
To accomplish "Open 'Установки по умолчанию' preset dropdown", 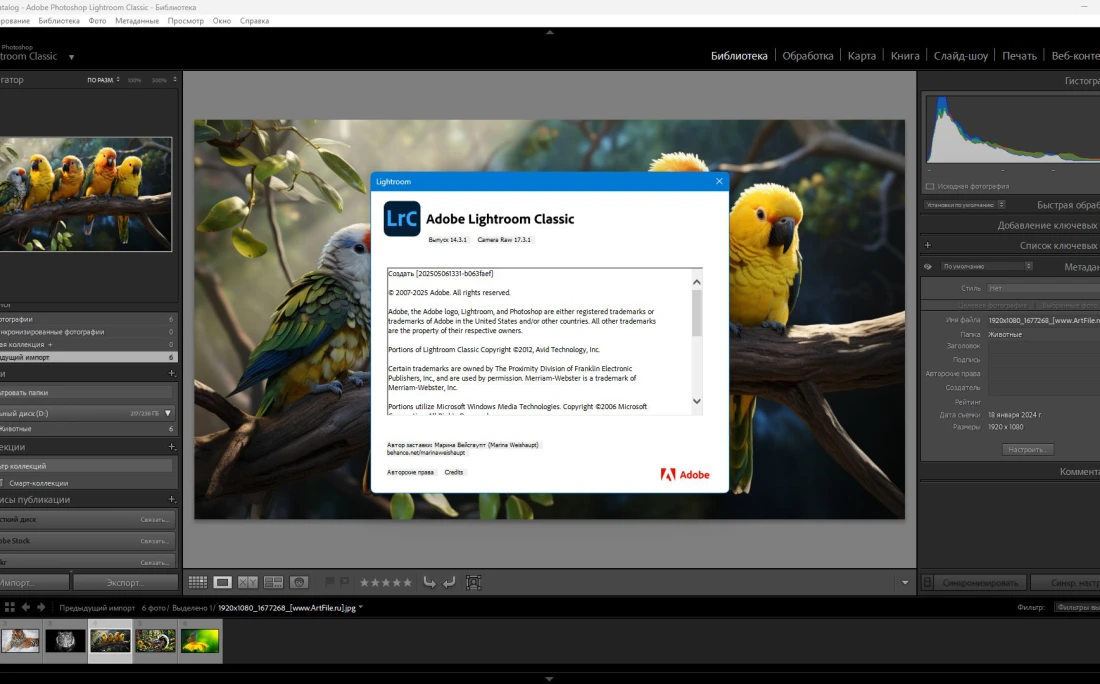I will (x=965, y=205).
